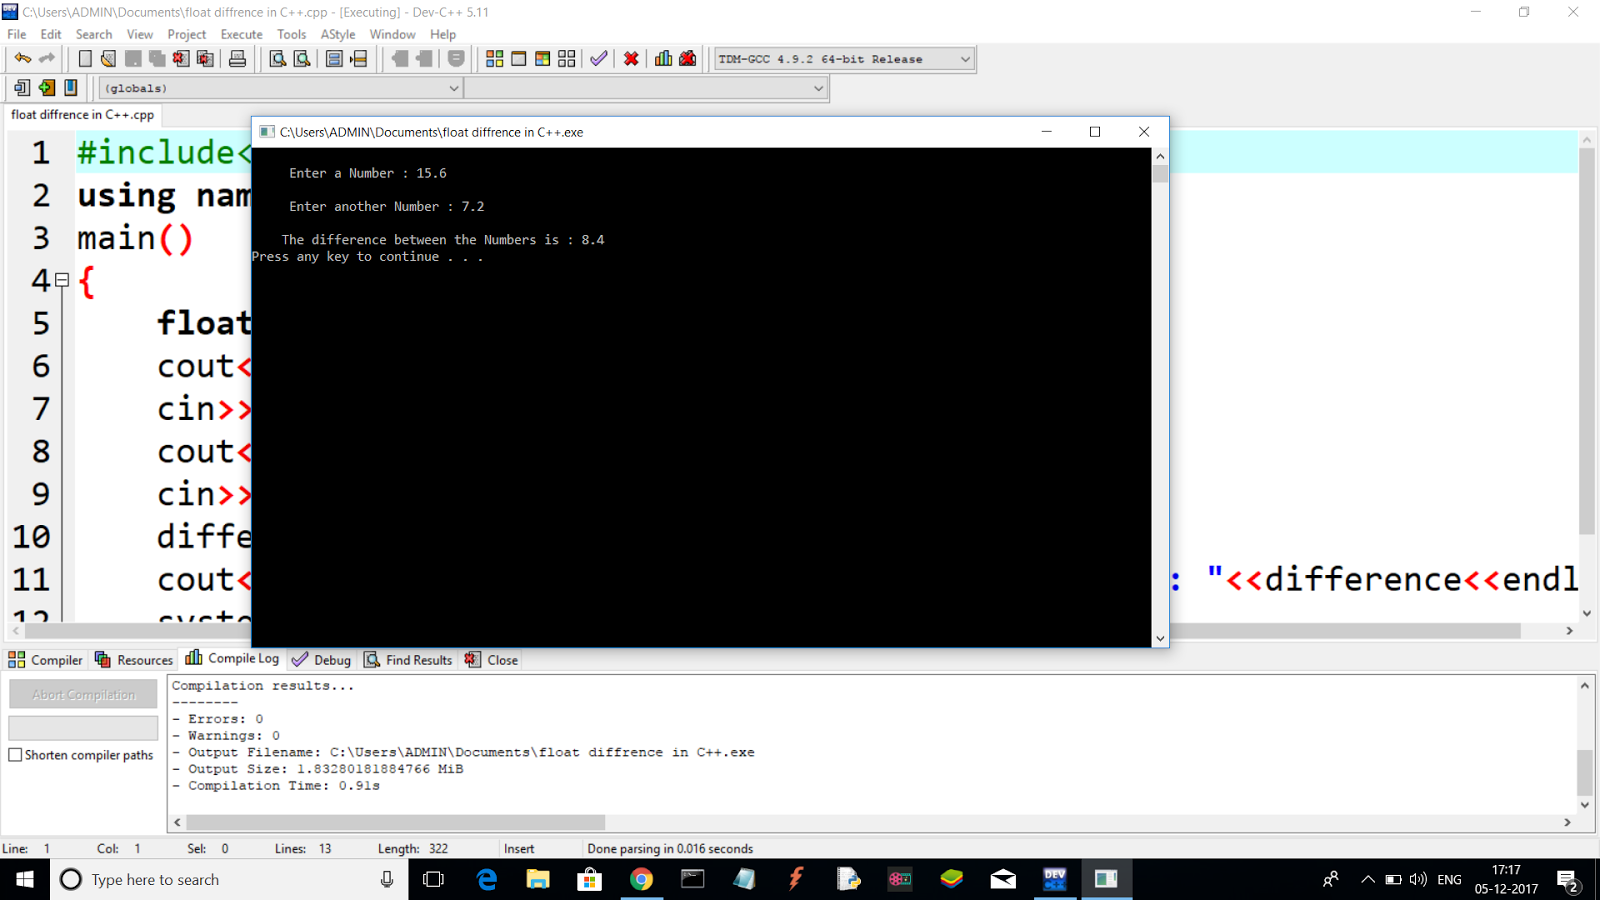Print the source code via the Print icon
Image resolution: width=1600 pixels, height=900 pixels.
coord(238,58)
